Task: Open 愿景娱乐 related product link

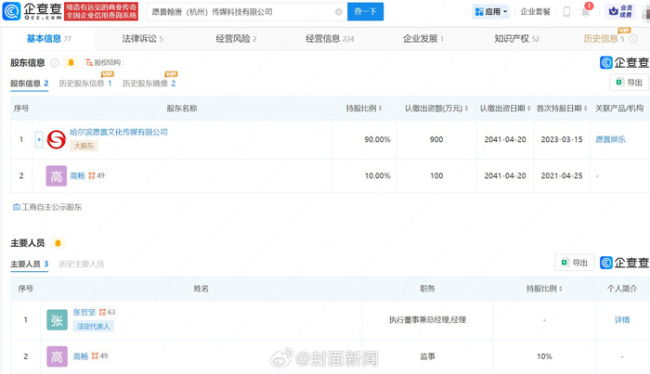Action: click(610, 140)
